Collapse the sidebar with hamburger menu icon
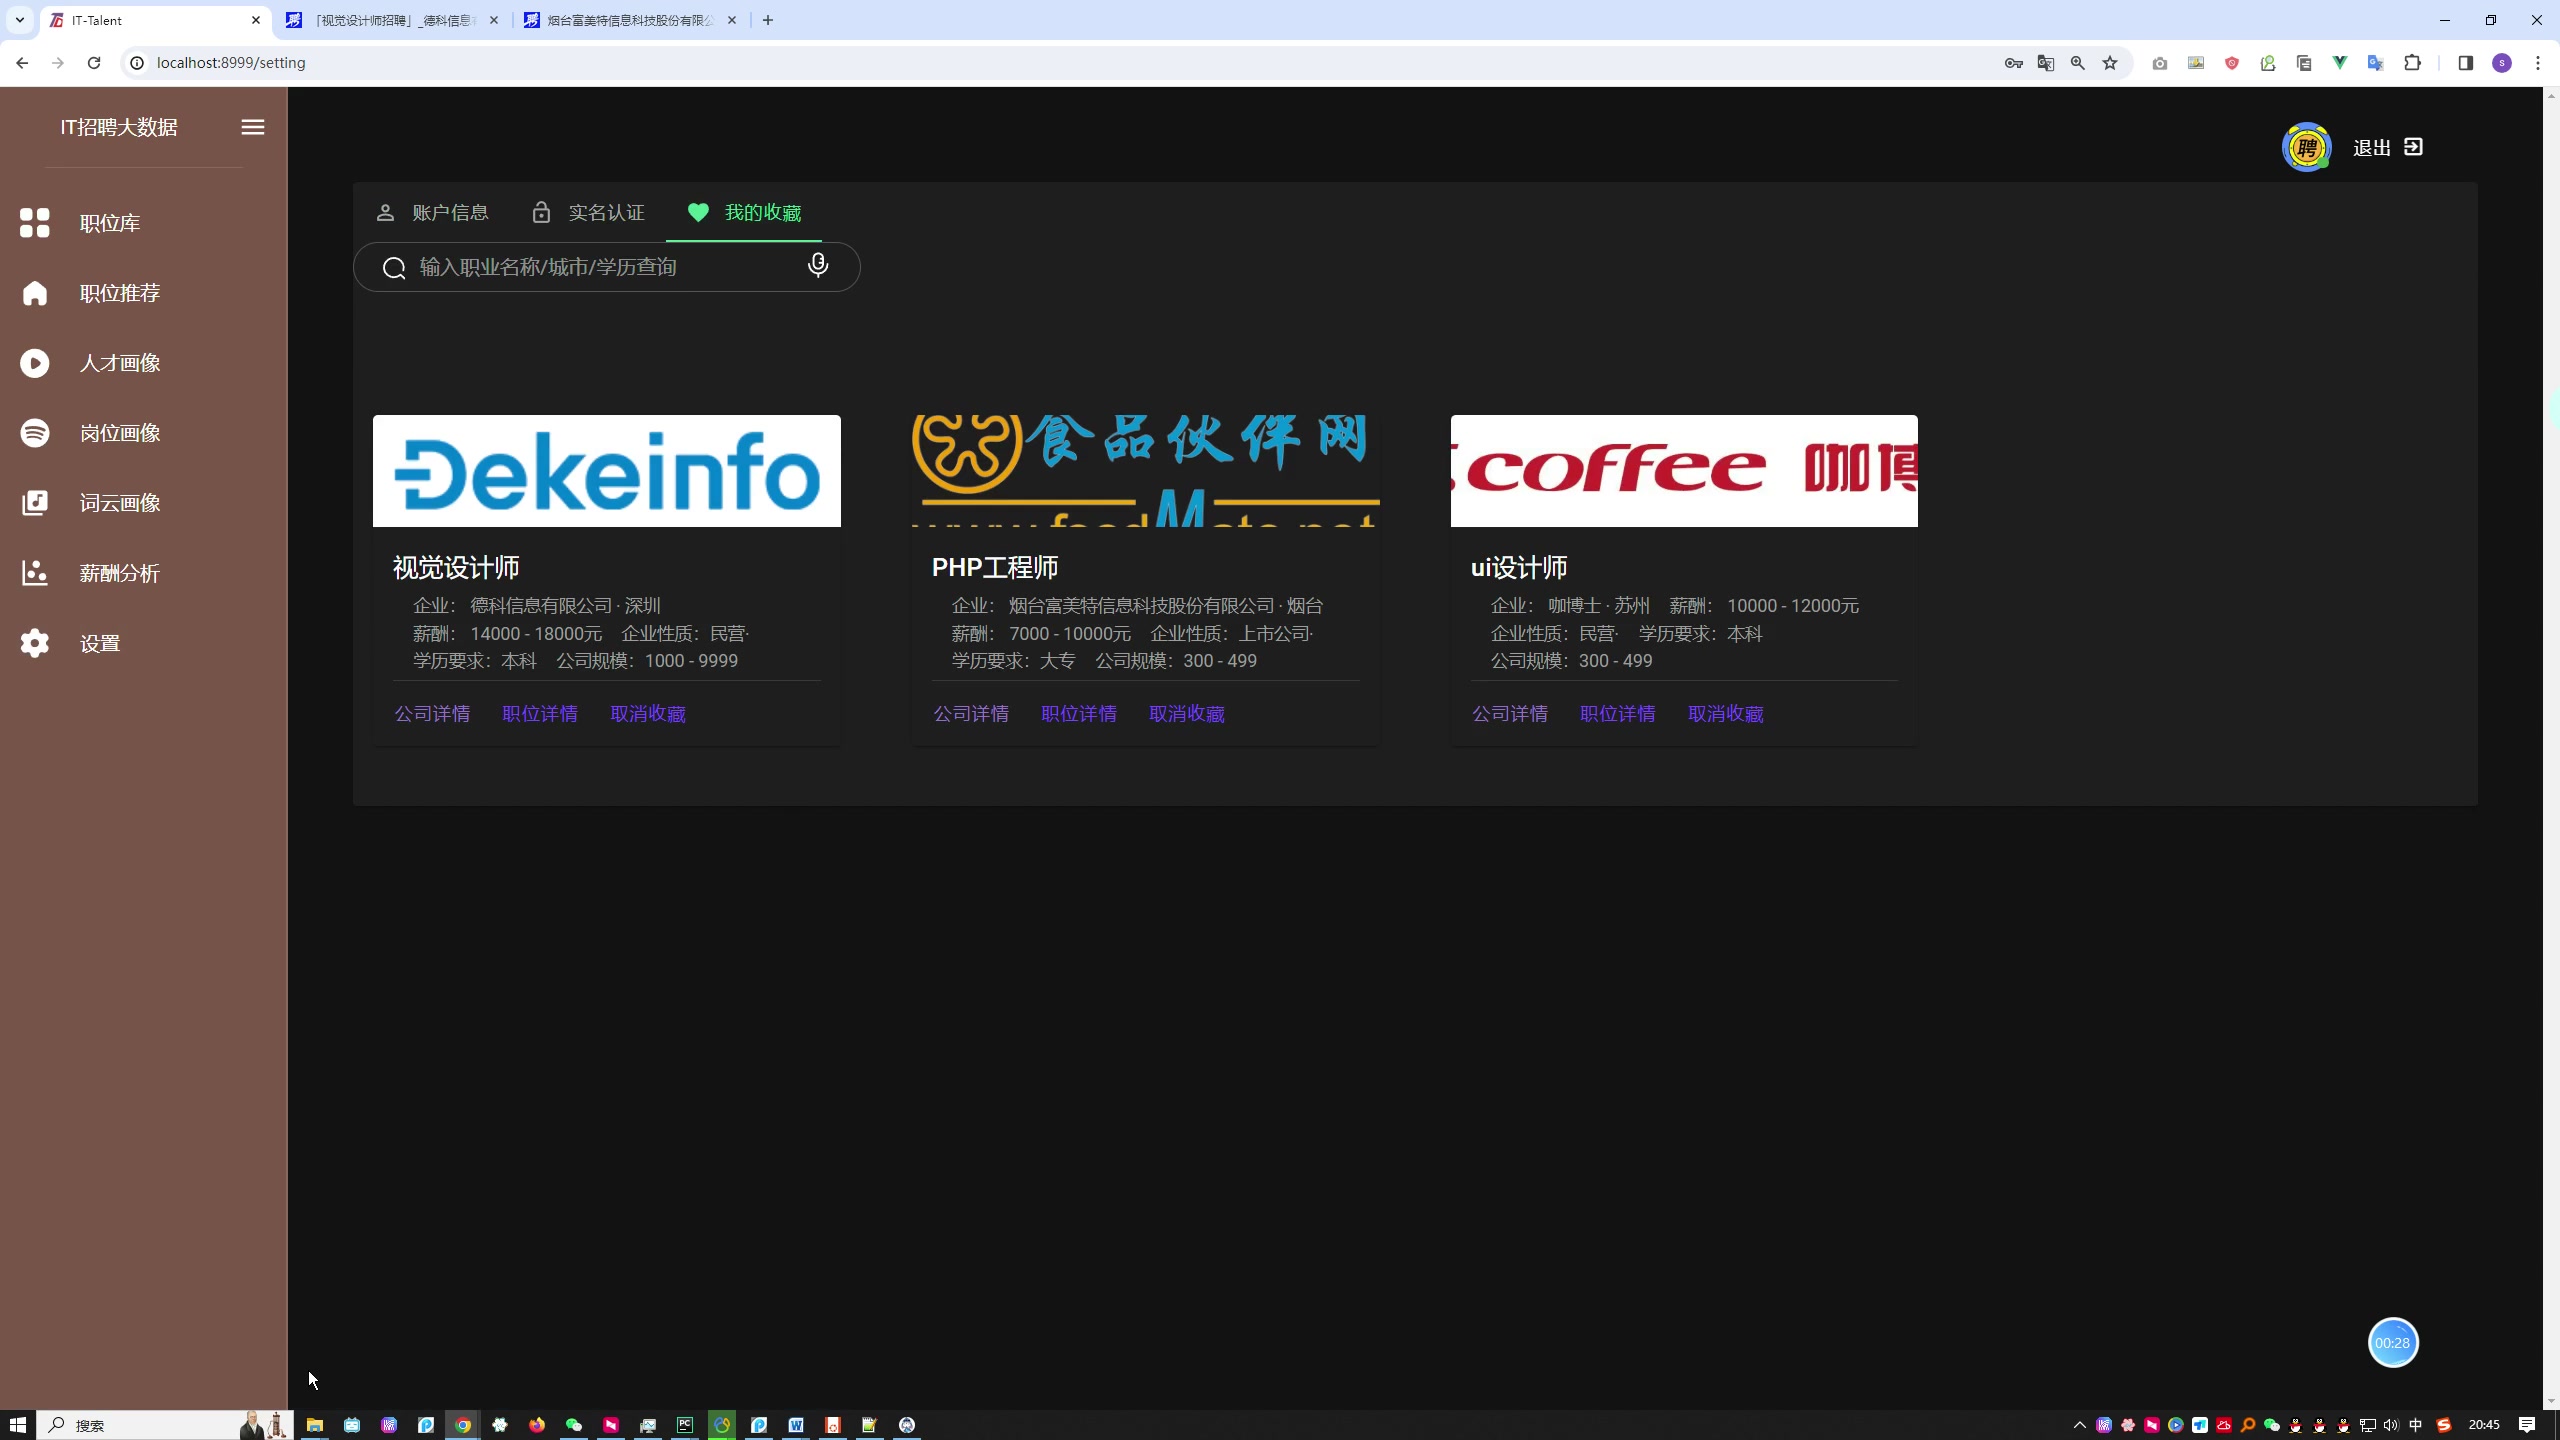 pos(253,127)
